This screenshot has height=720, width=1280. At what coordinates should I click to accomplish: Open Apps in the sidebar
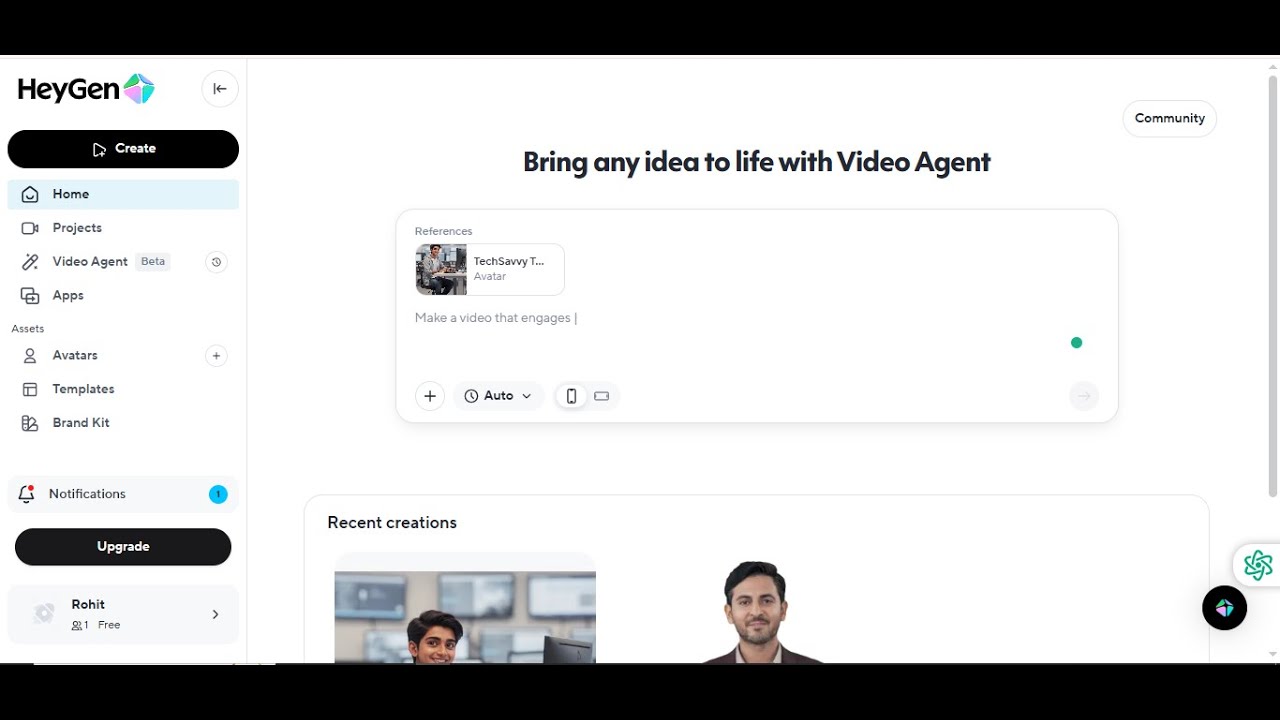(x=123, y=296)
